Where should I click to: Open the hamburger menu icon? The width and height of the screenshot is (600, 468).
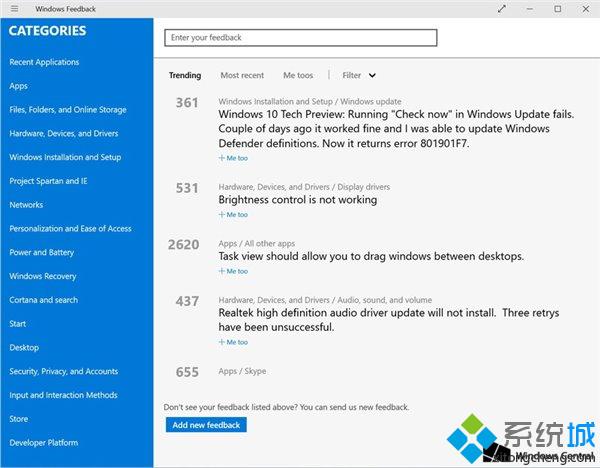click(15, 8)
